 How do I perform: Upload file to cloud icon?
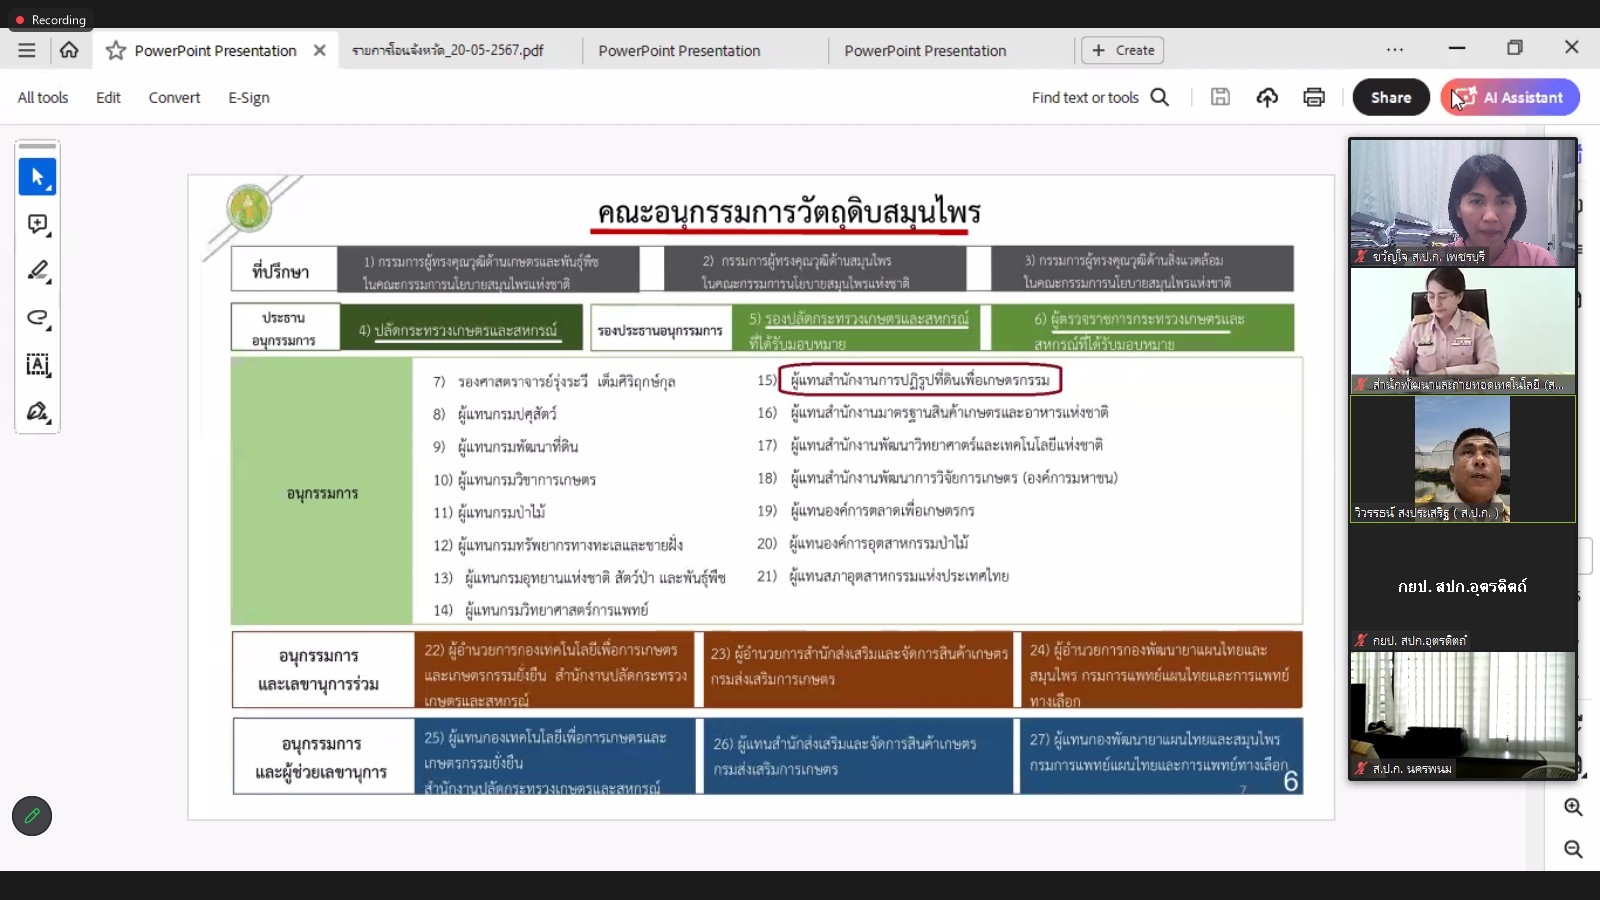(x=1267, y=97)
